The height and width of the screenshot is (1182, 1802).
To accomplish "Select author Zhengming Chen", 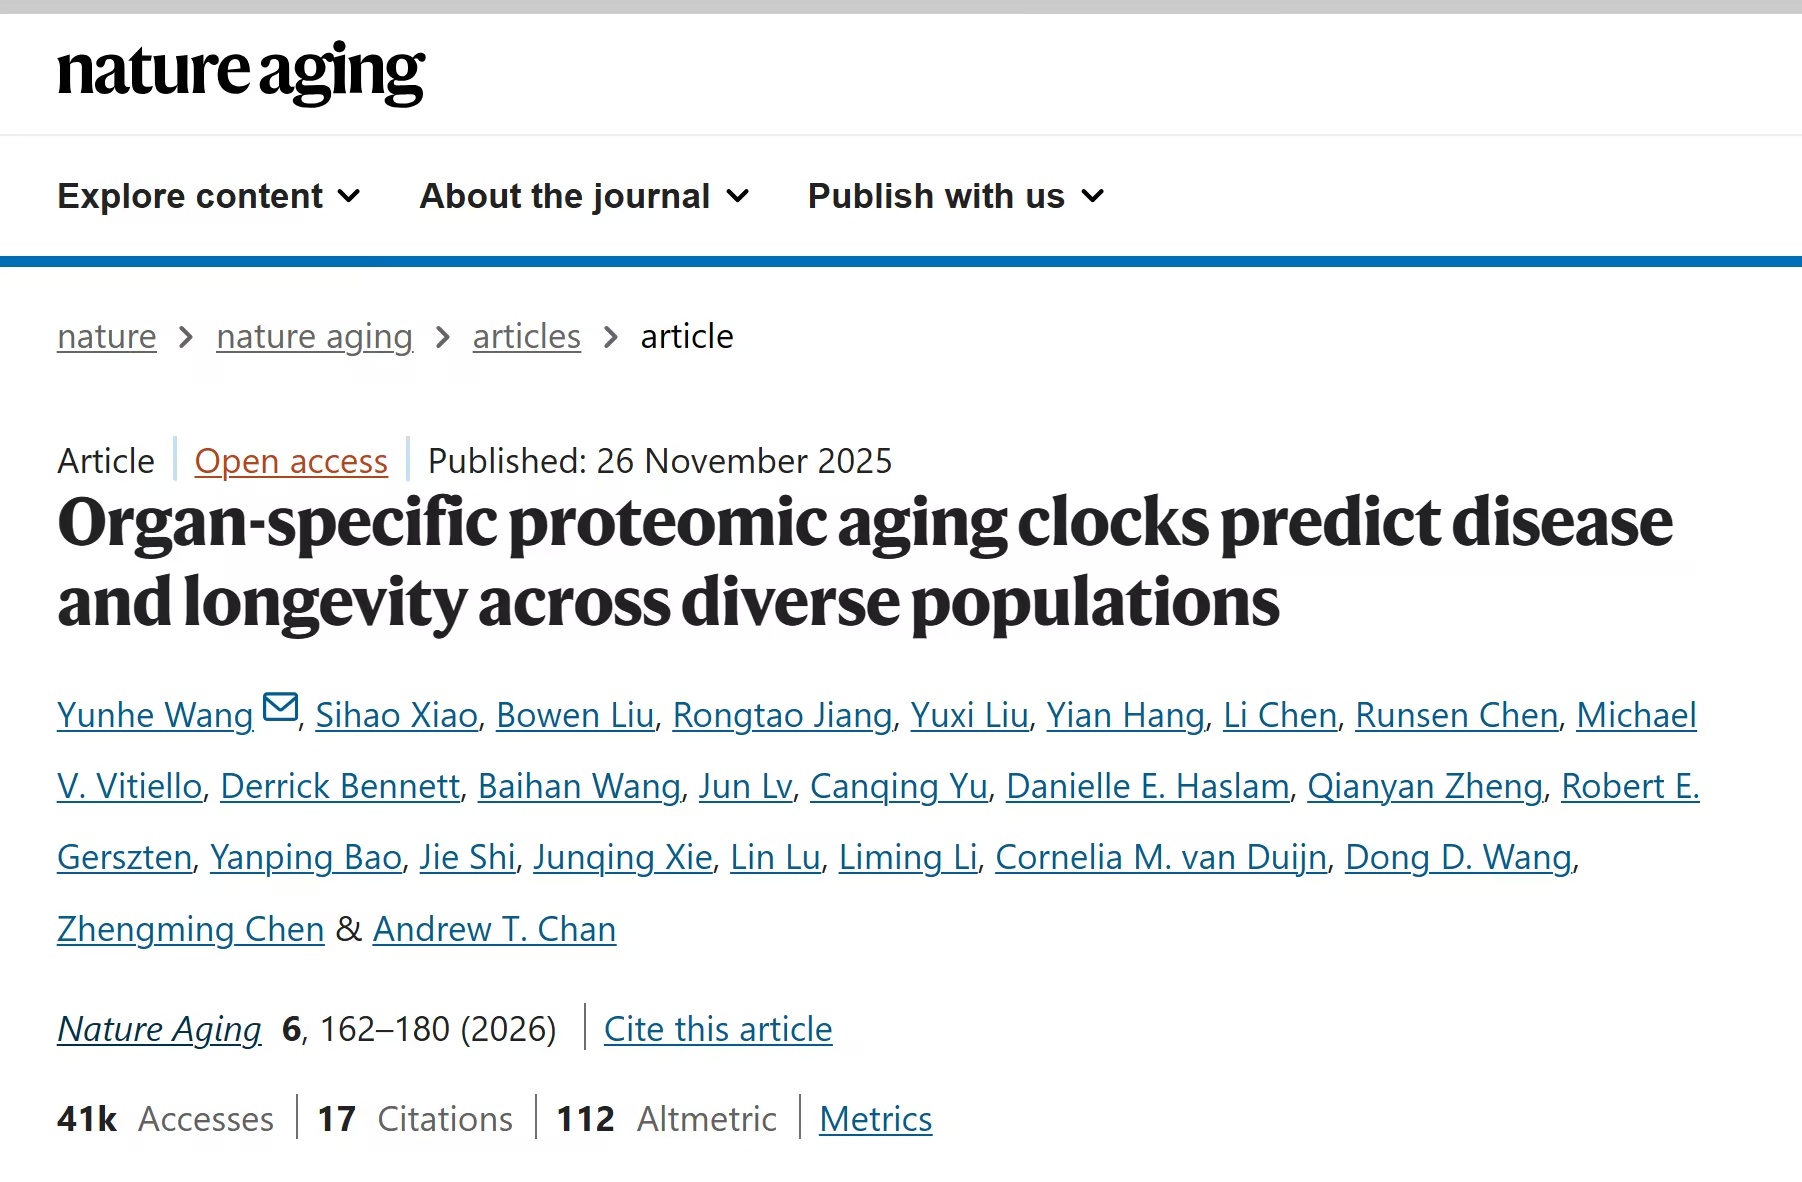I will coord(191,929).
